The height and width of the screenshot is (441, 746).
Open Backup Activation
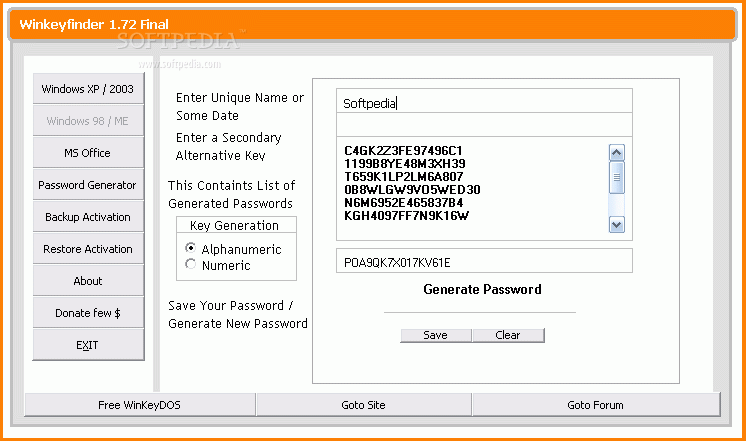88,217
